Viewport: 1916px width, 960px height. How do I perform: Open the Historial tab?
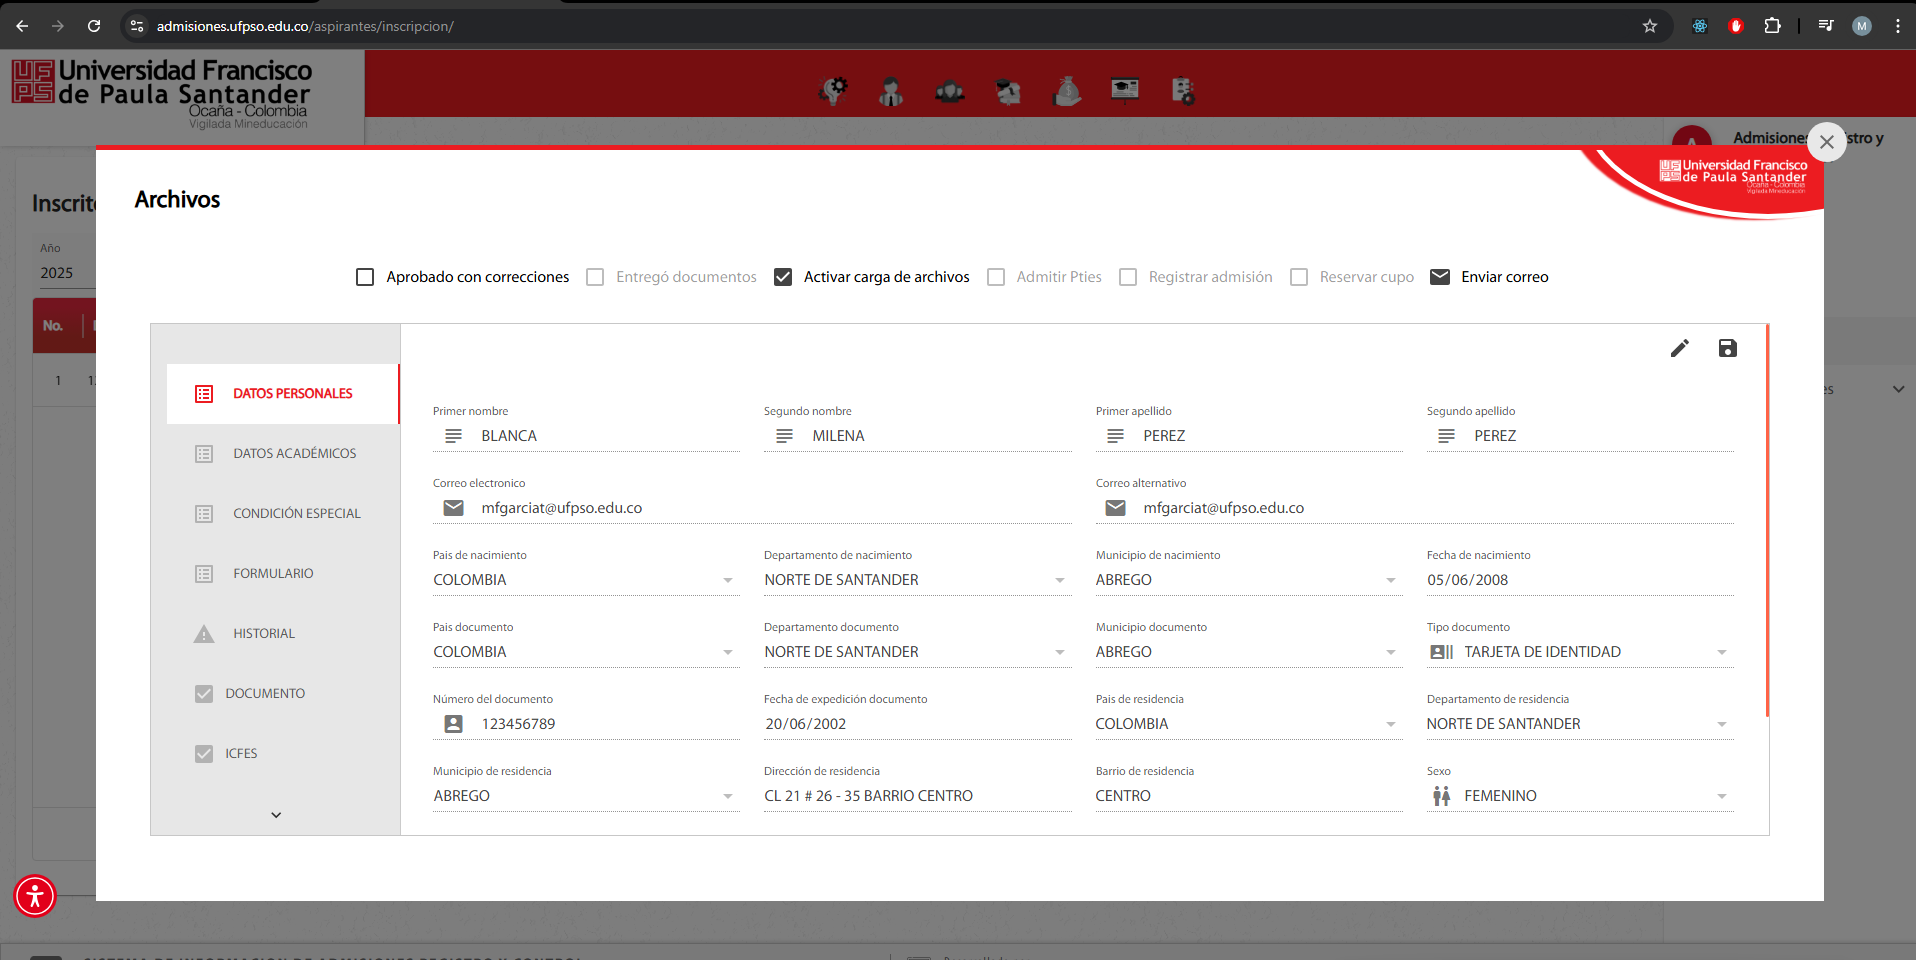coord(263,634)
